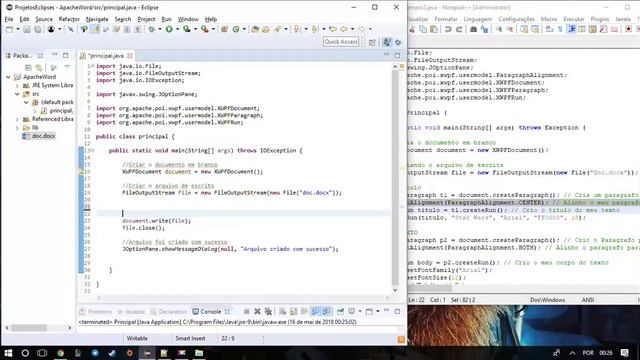This screenshot has width=640, height=360.
Task: Click the Undo icon in Notepad++ toolbar
Action: point(448,29)
